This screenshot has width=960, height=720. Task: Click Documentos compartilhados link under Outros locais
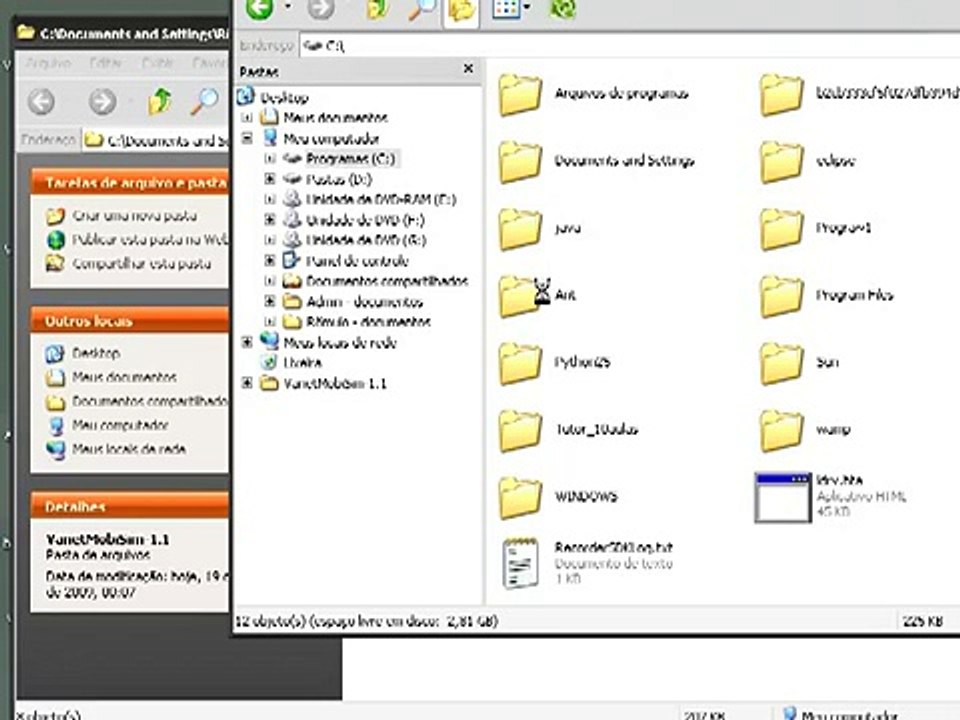point(150,401)
